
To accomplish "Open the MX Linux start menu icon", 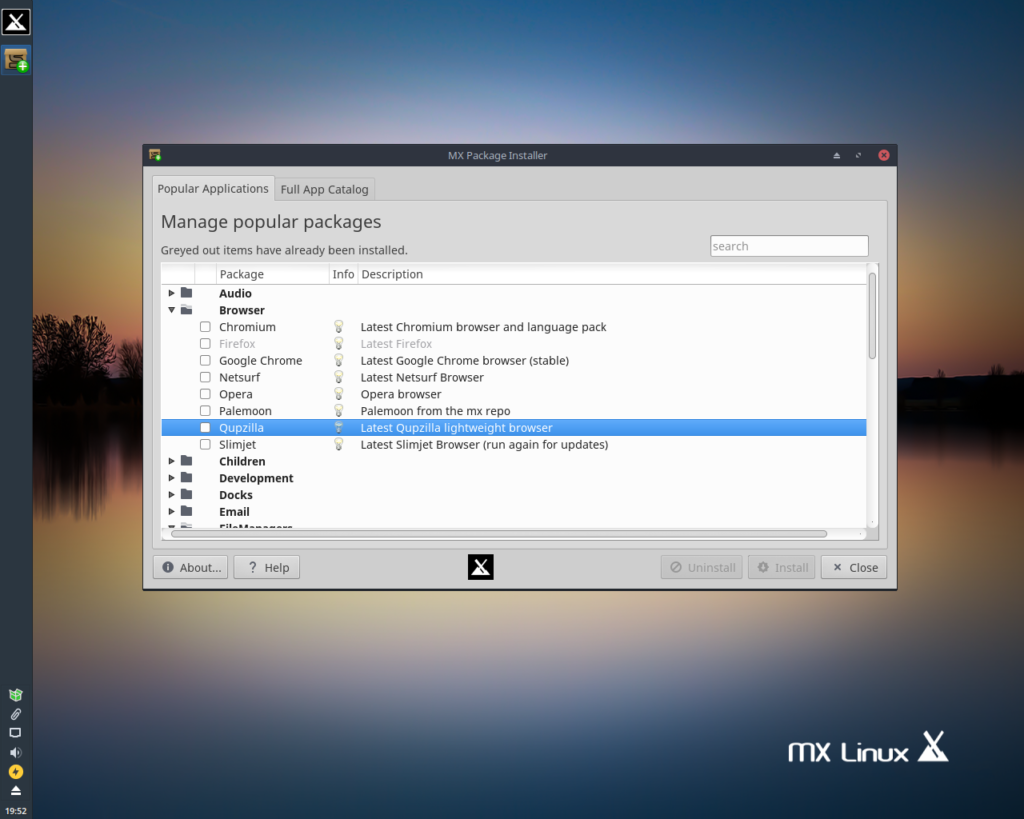I will click(16, 22).
